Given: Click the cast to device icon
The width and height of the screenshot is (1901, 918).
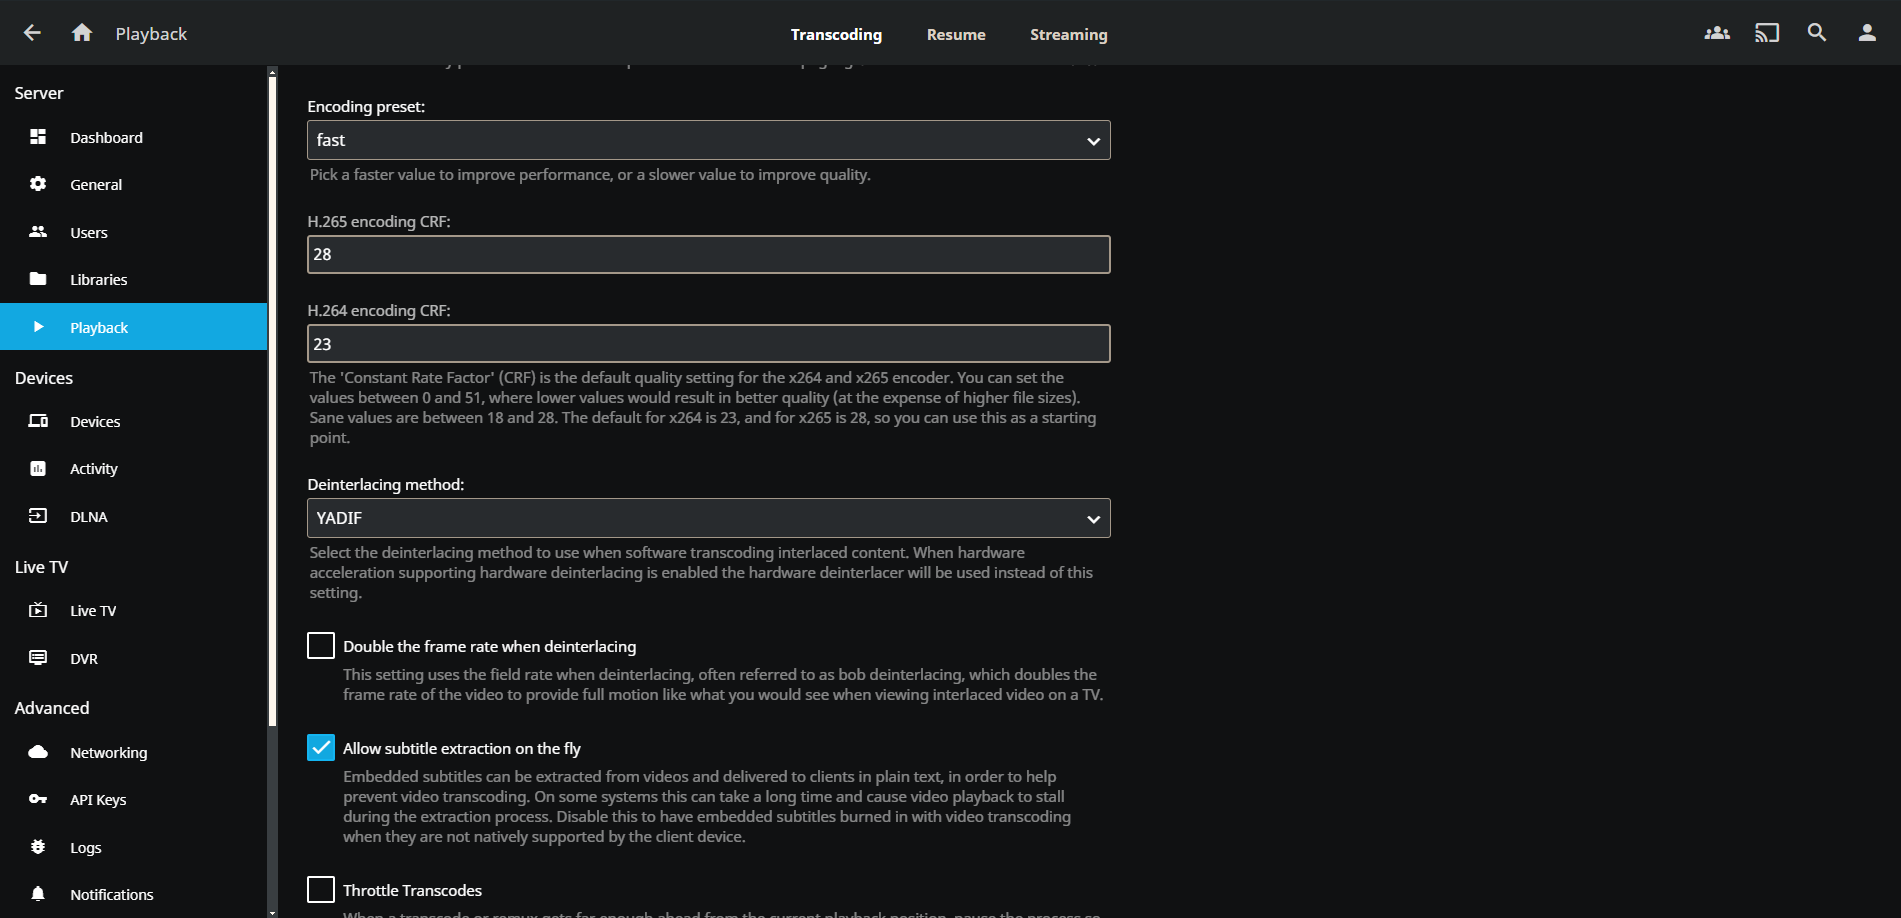Looking at the screenshot, I should tap(1766, 33).
